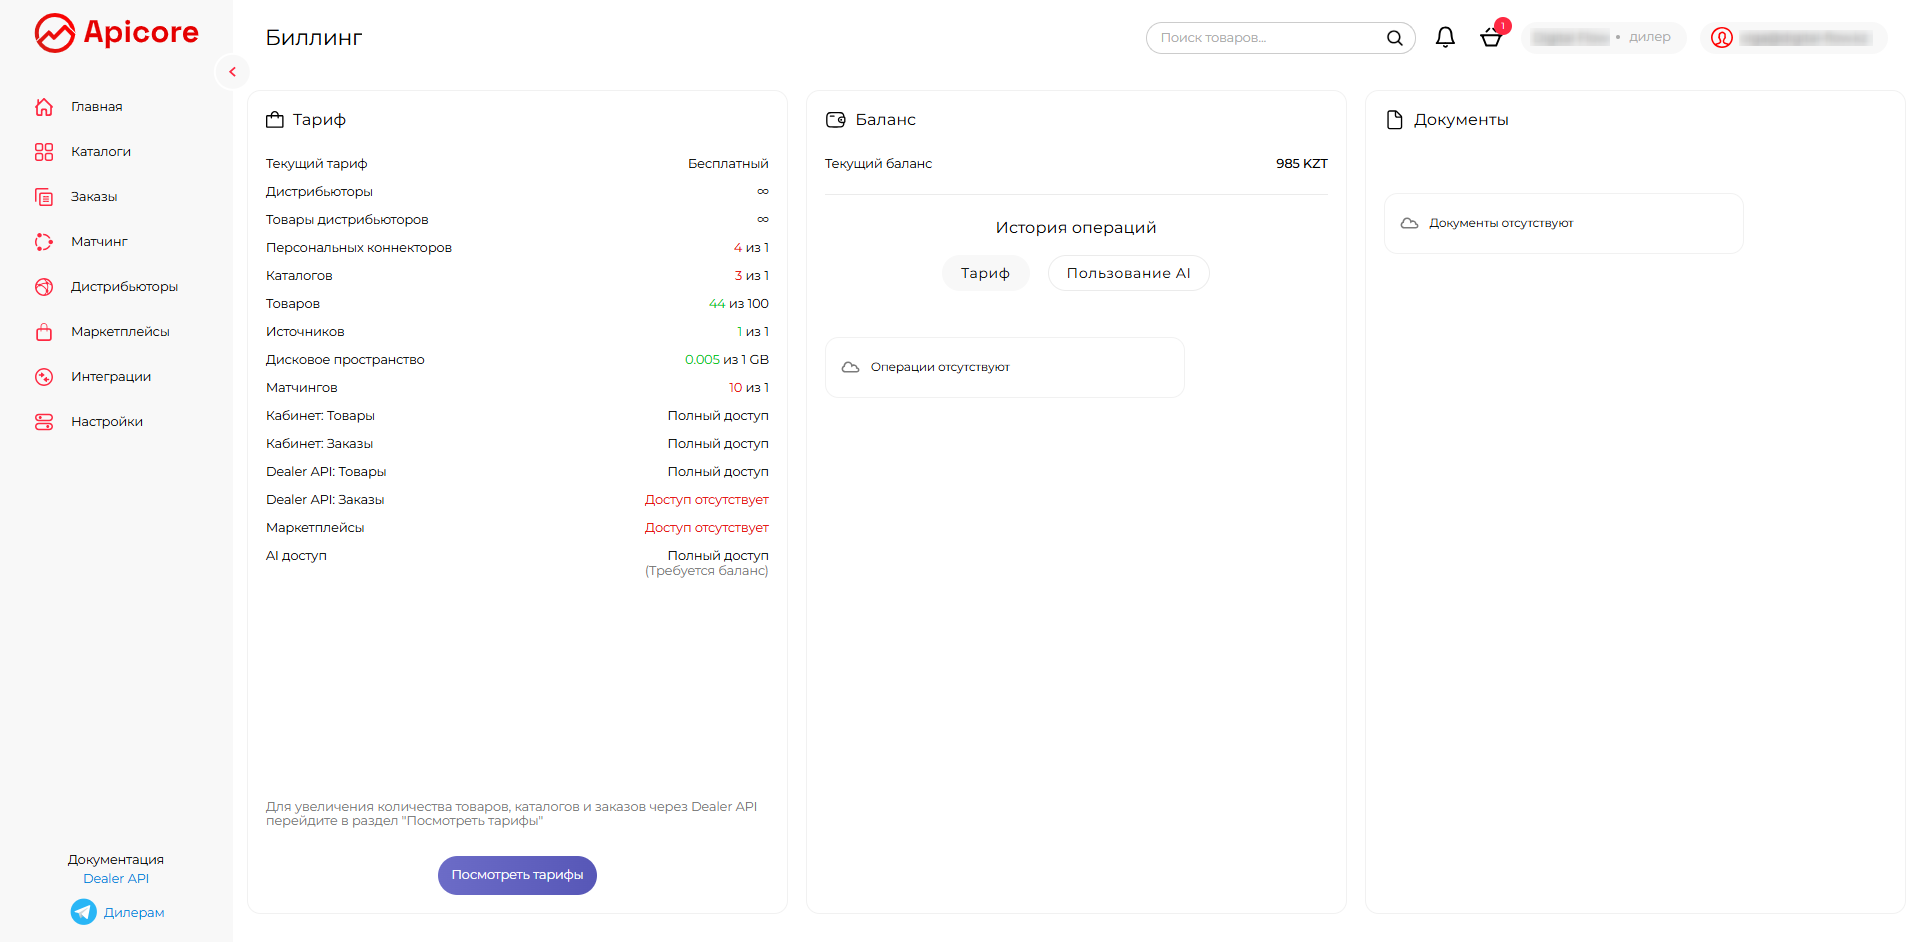Collapse the sidebar with the arrow

(x=232, y=72)
